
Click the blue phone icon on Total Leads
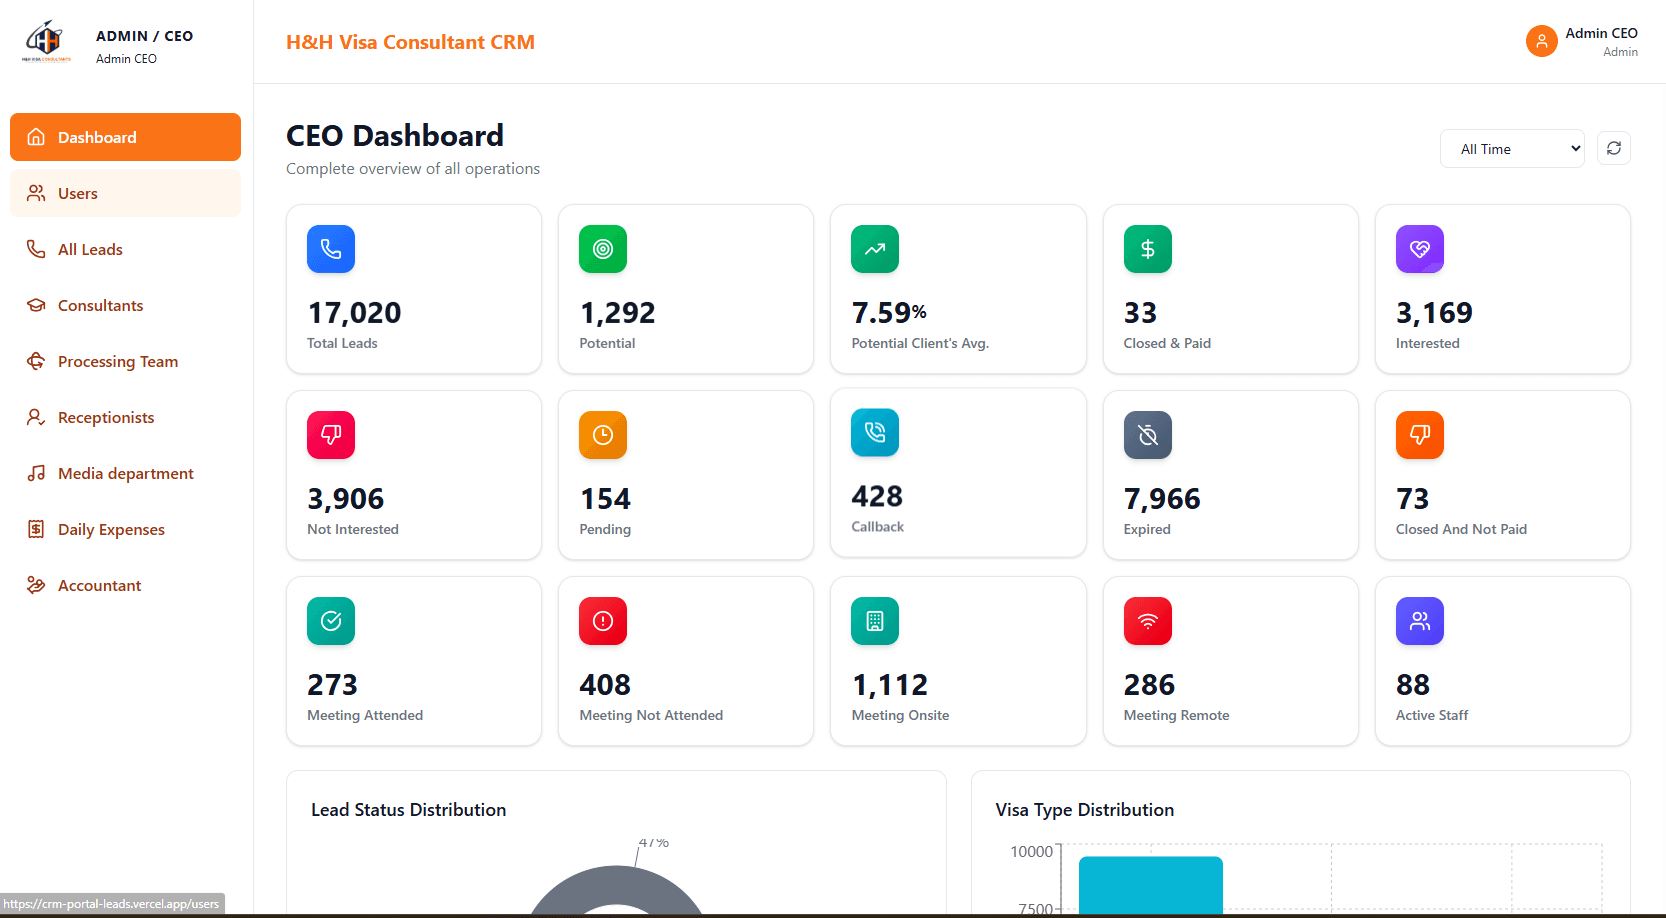(x=331, y=249)
